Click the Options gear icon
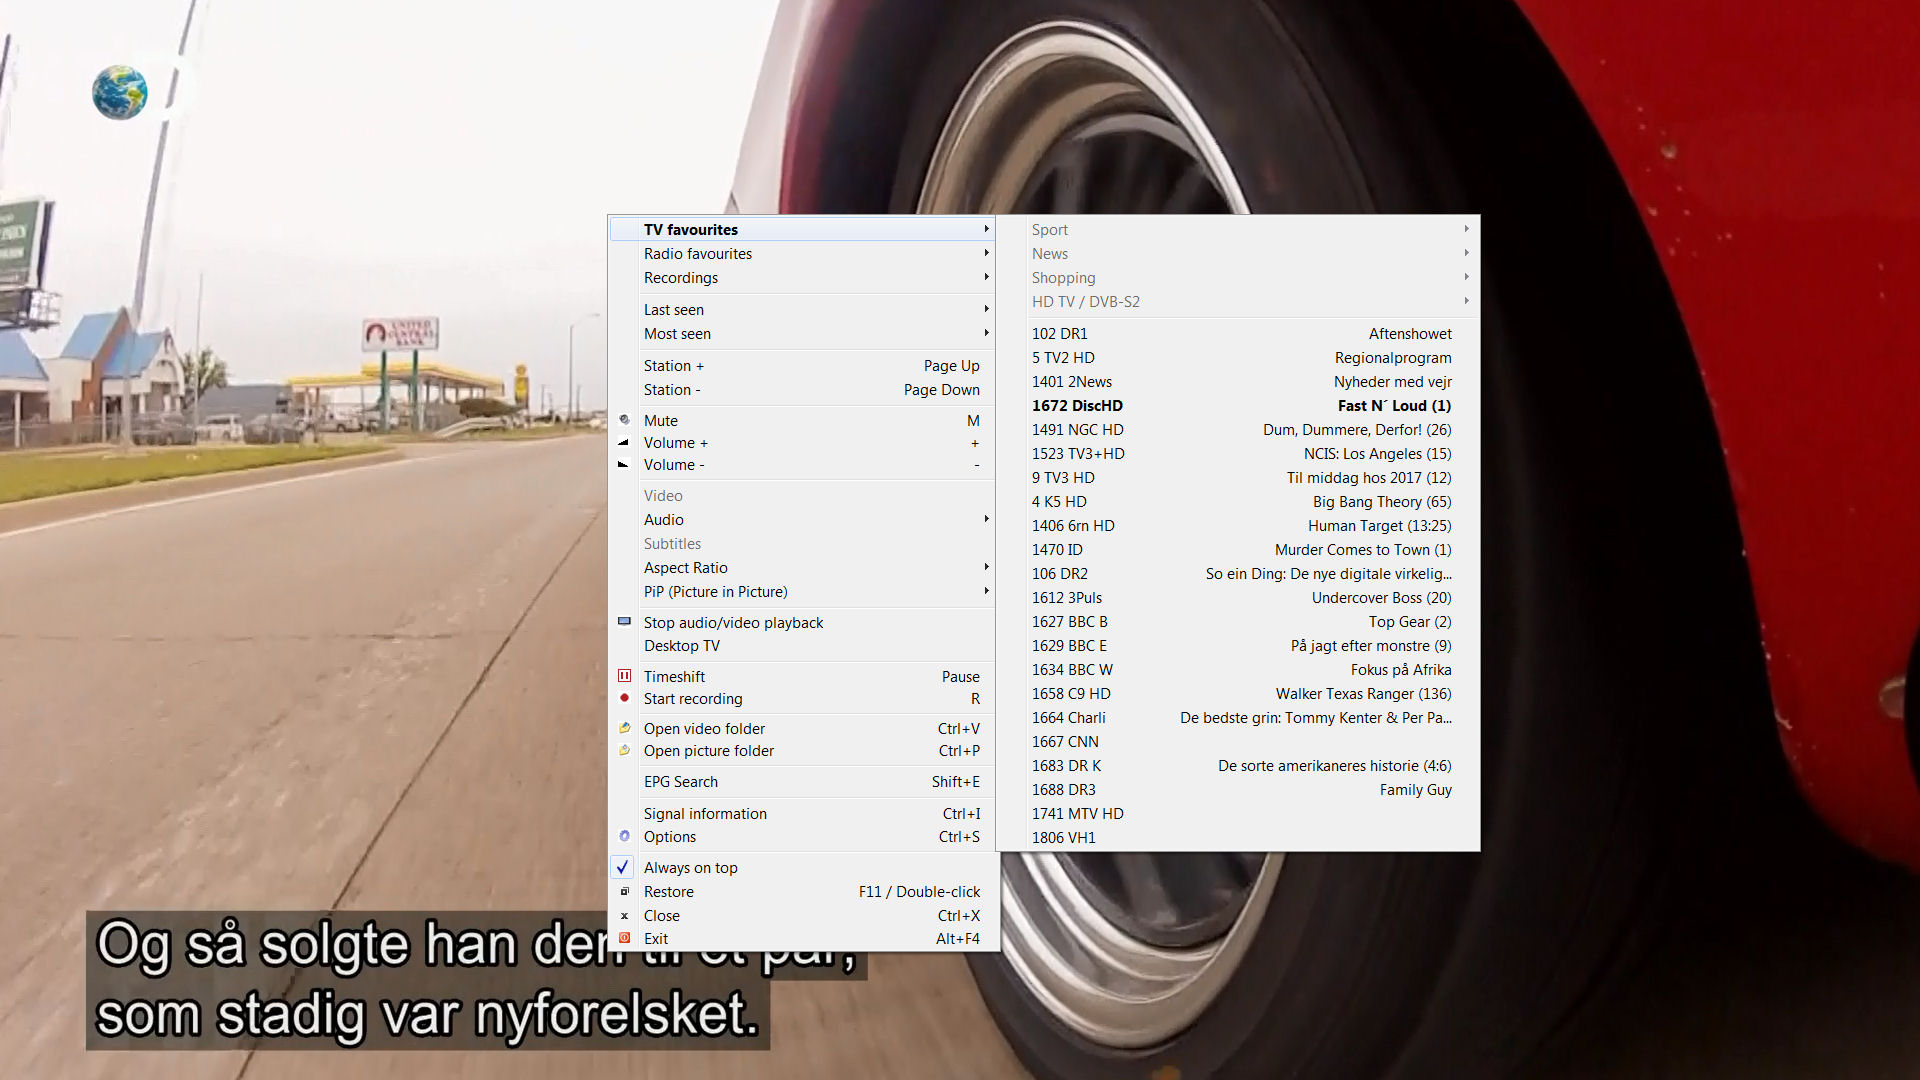Viewport: 1920px width, 1080px height. (x=624, y=836)
